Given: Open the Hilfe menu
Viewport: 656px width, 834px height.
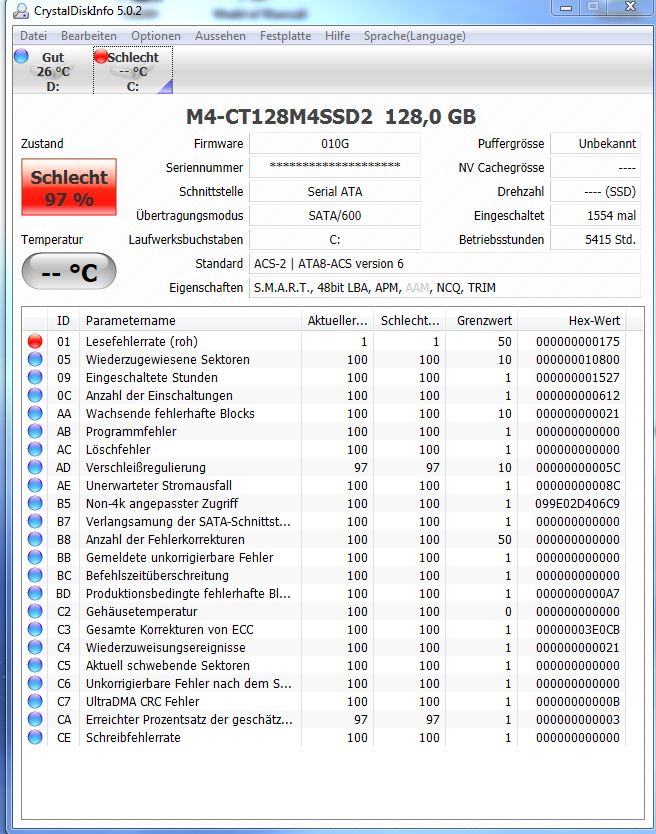Looking at the screenshot, I should pyautogui.click(x=337, y=36).
